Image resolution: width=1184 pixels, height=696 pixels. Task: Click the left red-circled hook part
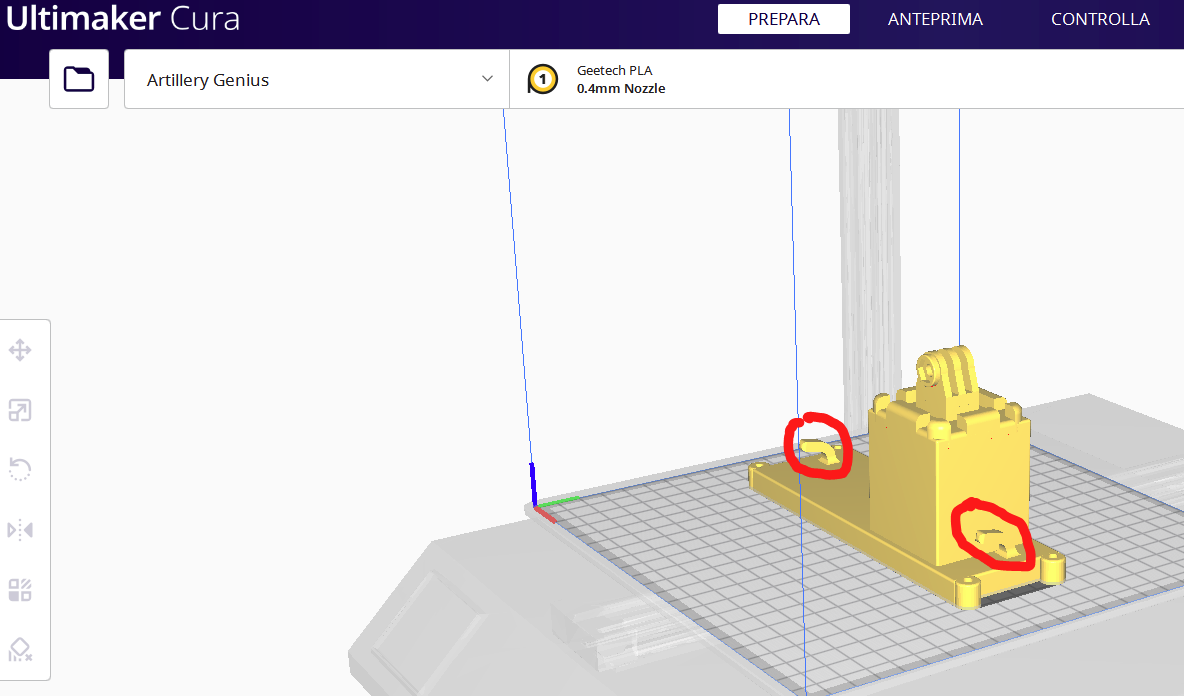(x=819, y=449)
